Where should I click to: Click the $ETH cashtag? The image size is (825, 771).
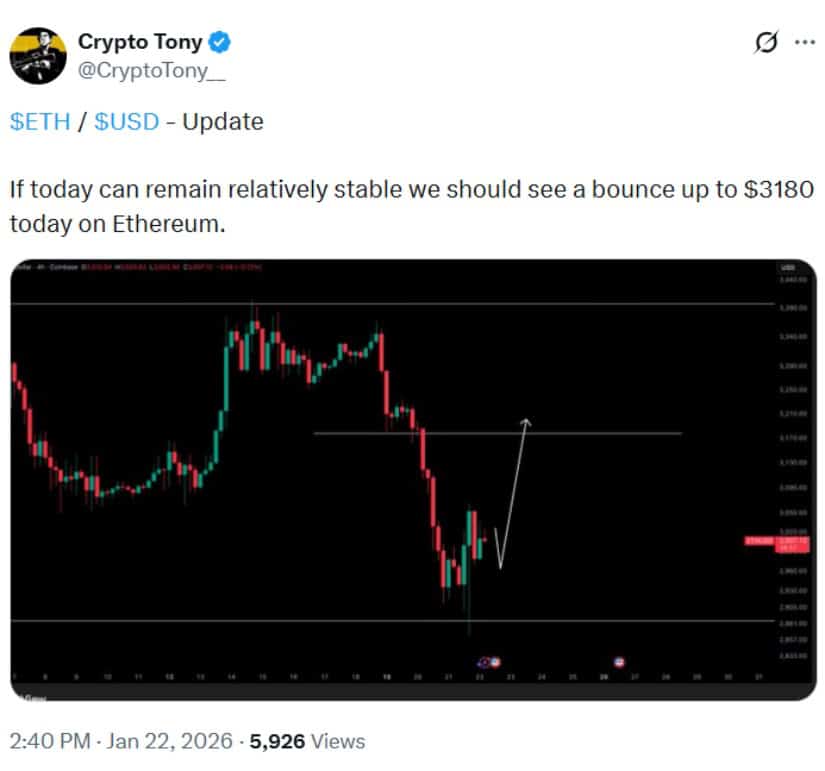[x=38, y=122]
